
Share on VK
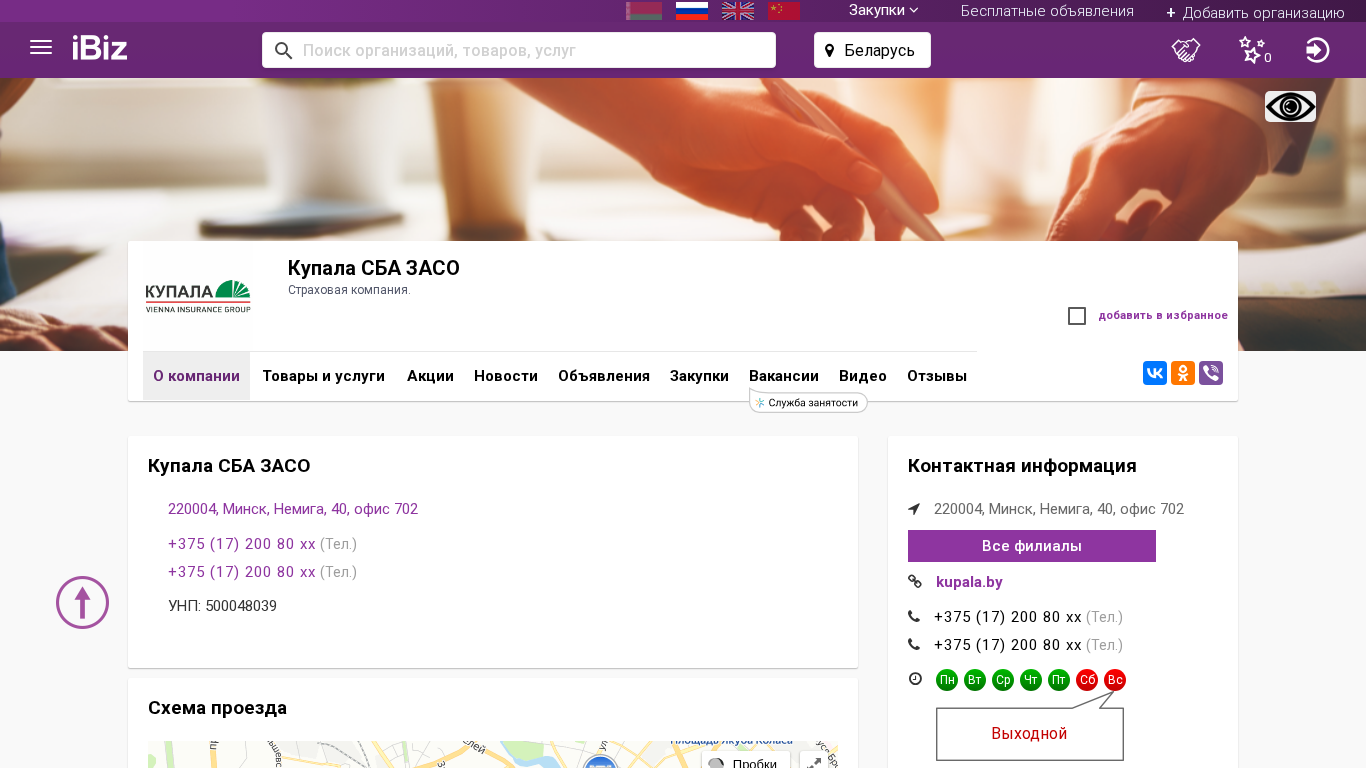(1155, 373)
